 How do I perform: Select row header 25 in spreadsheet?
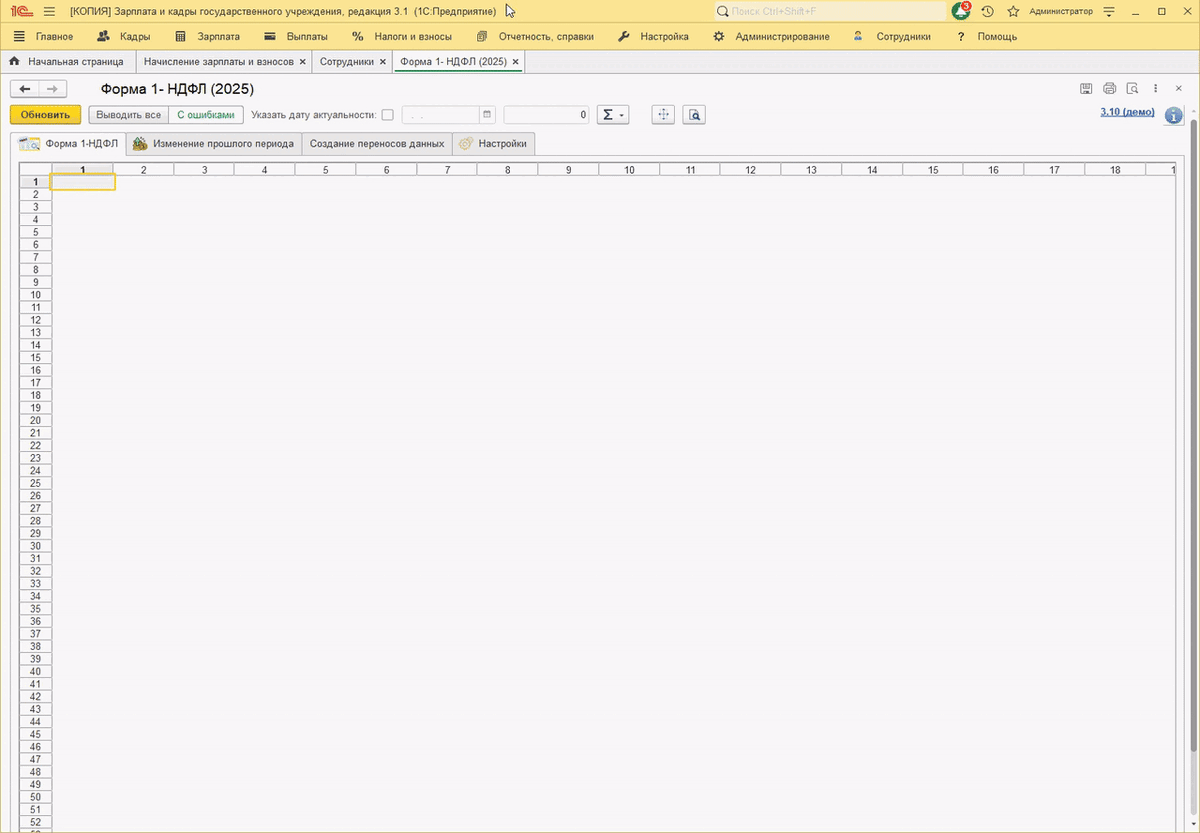(x=35, y=483)
